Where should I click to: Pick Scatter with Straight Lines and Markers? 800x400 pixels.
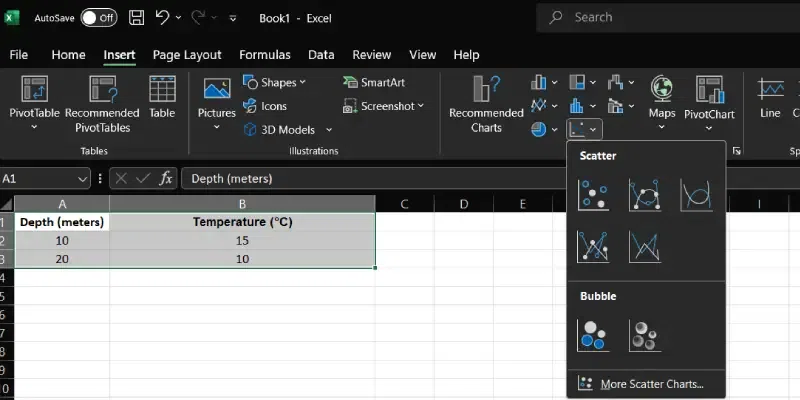[x=593, y=246]
